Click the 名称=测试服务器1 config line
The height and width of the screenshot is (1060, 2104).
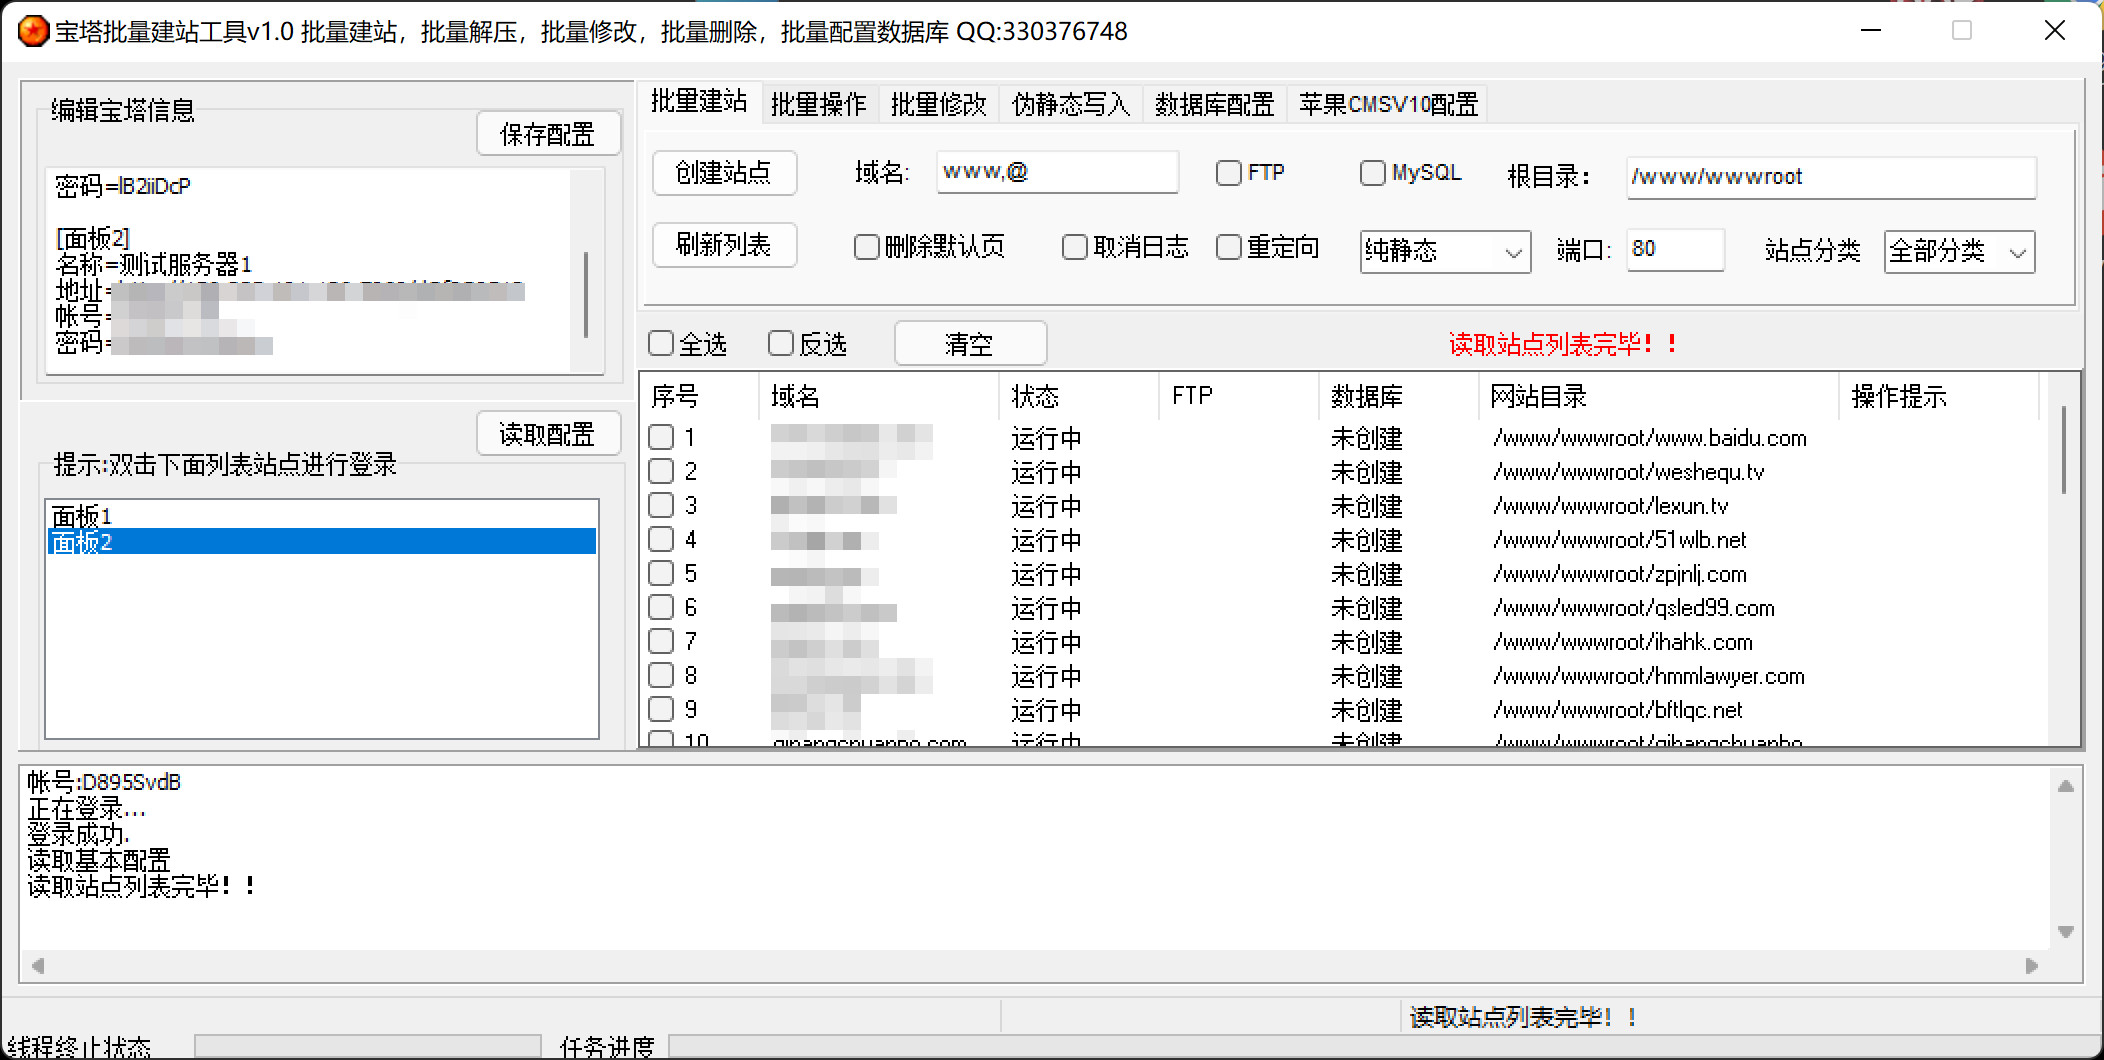[153, 264]
